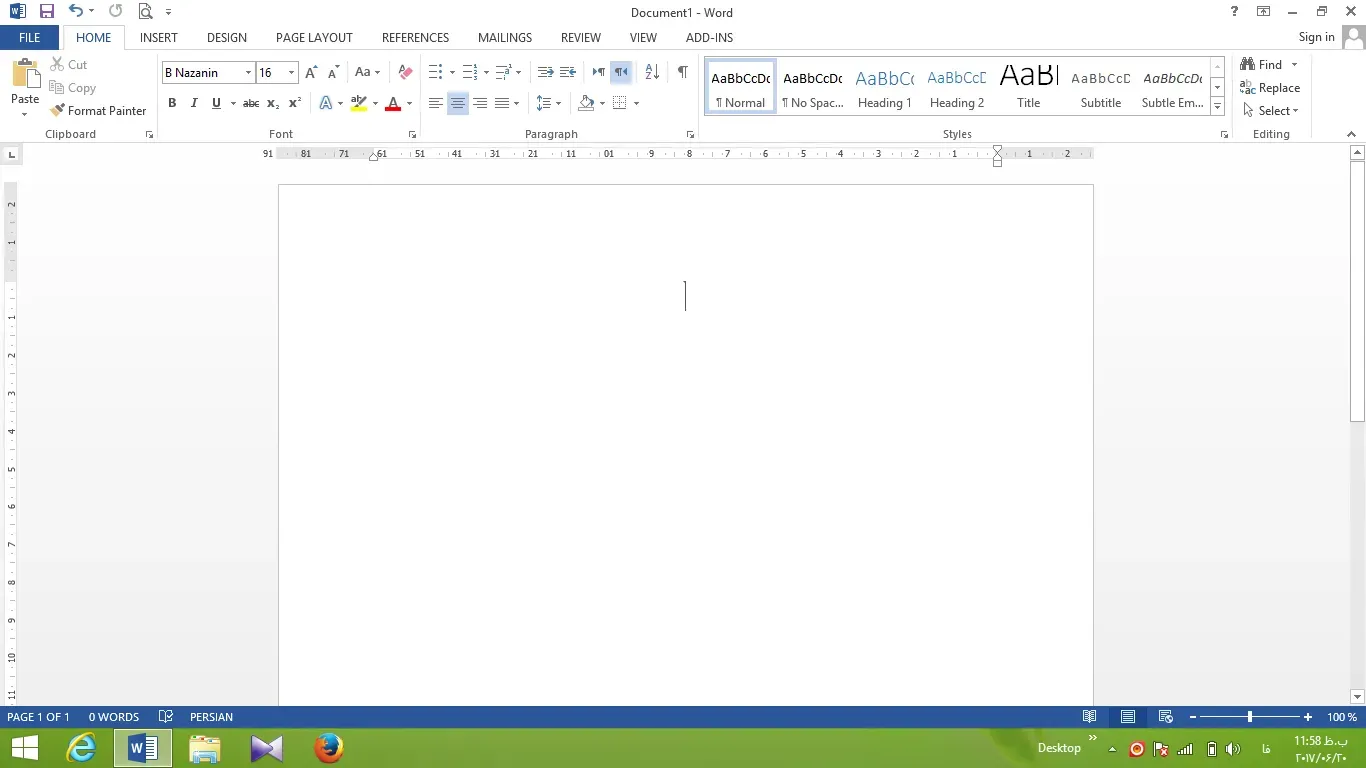
Task: Open the font size dropdown
Action: 291,72
